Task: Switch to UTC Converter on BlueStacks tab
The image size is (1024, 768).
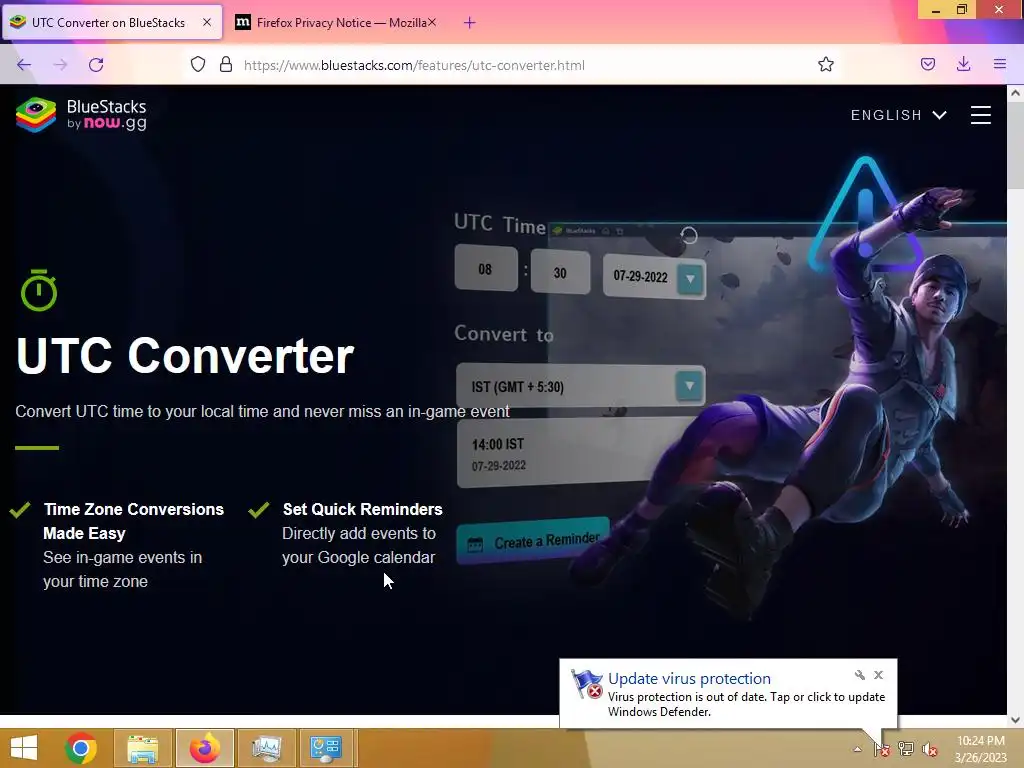Action: click(x=112, y=22)
